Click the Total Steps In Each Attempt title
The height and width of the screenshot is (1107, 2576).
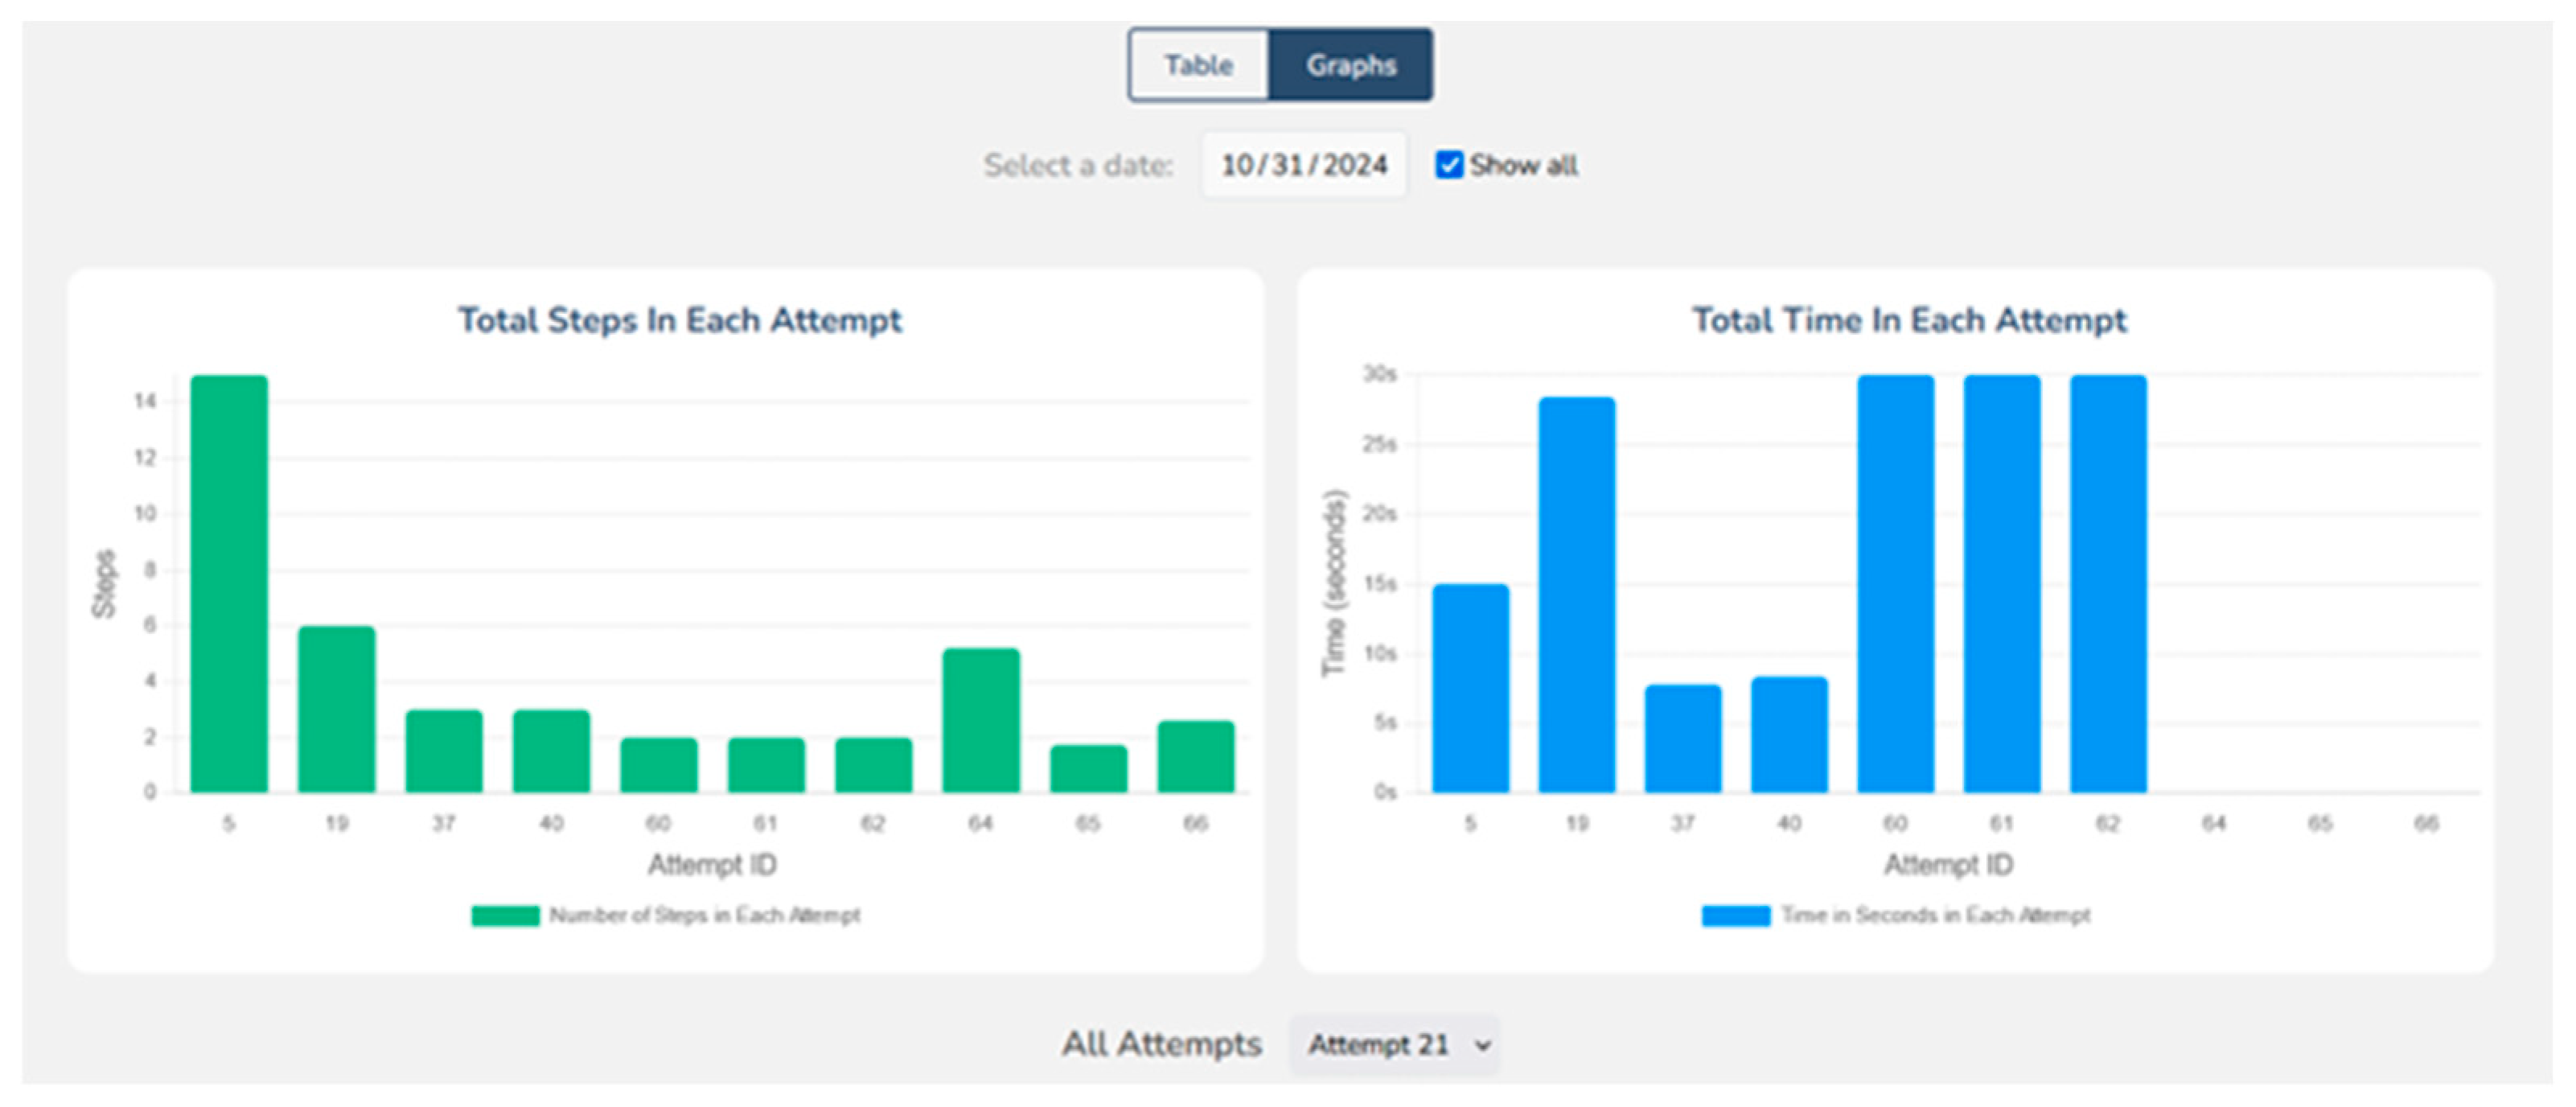(680, 320)
